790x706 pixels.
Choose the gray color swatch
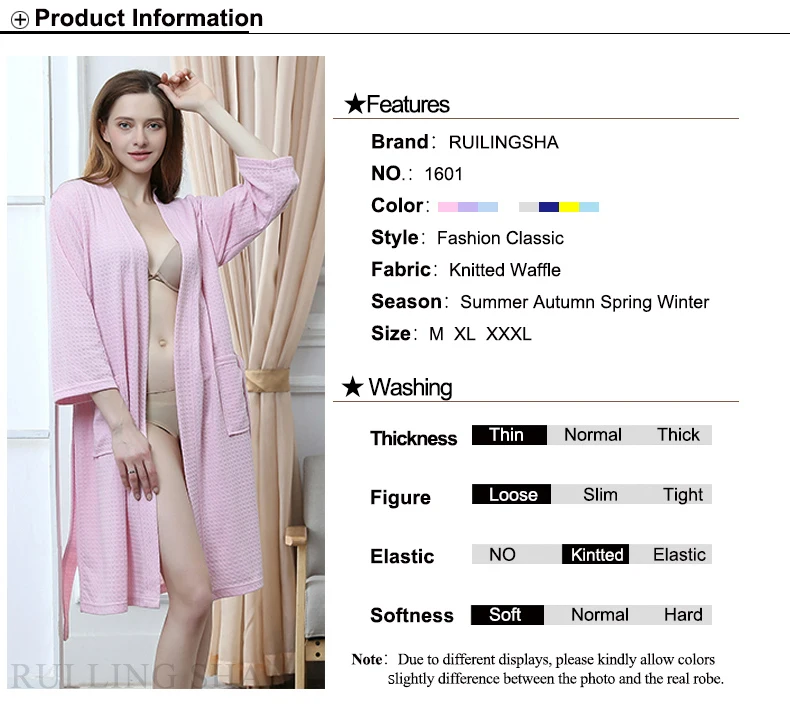[529, 207]
